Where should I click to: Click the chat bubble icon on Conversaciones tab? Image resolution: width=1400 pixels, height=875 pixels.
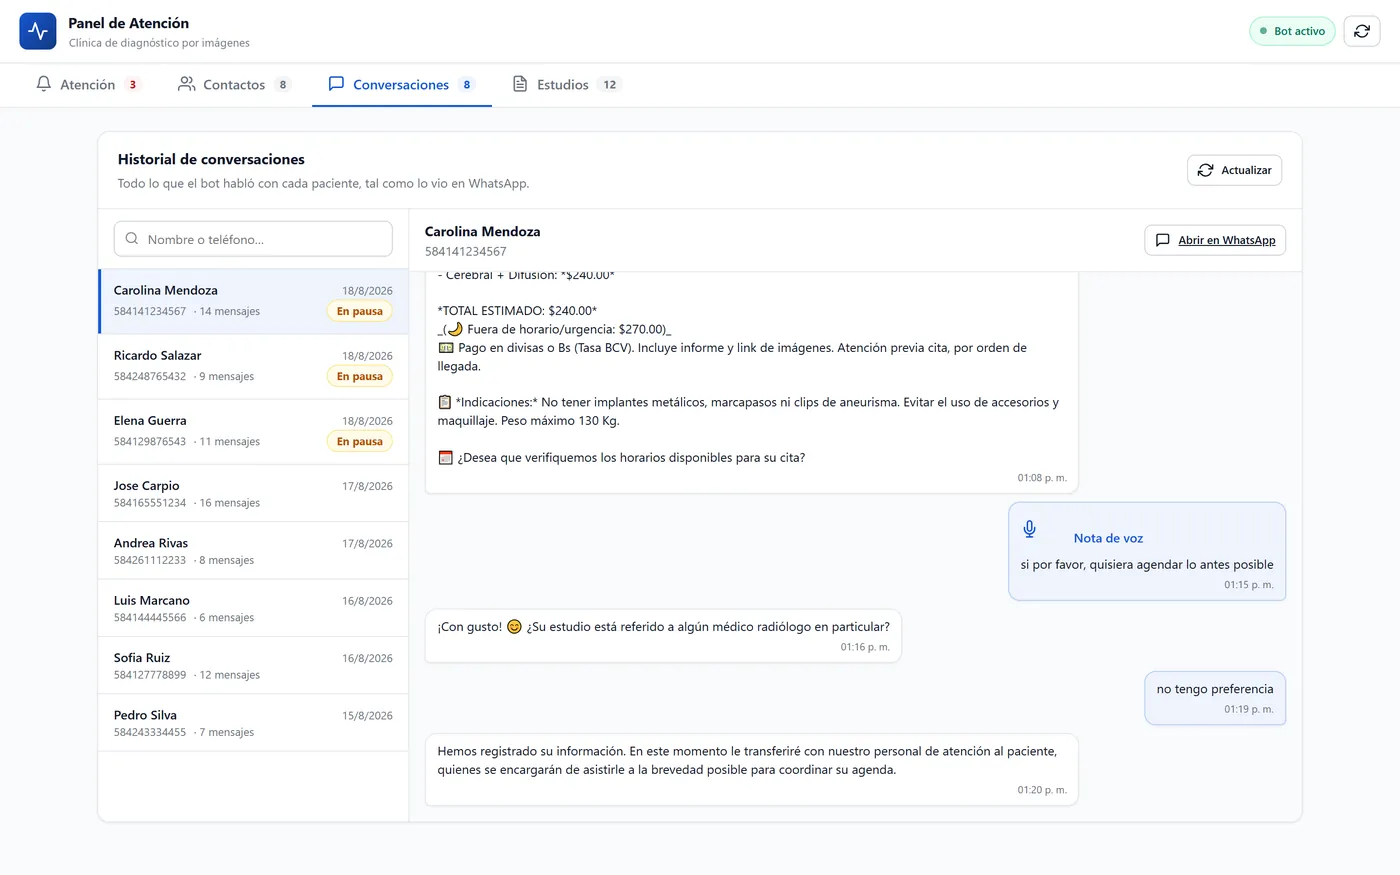(x=336, y=84)
